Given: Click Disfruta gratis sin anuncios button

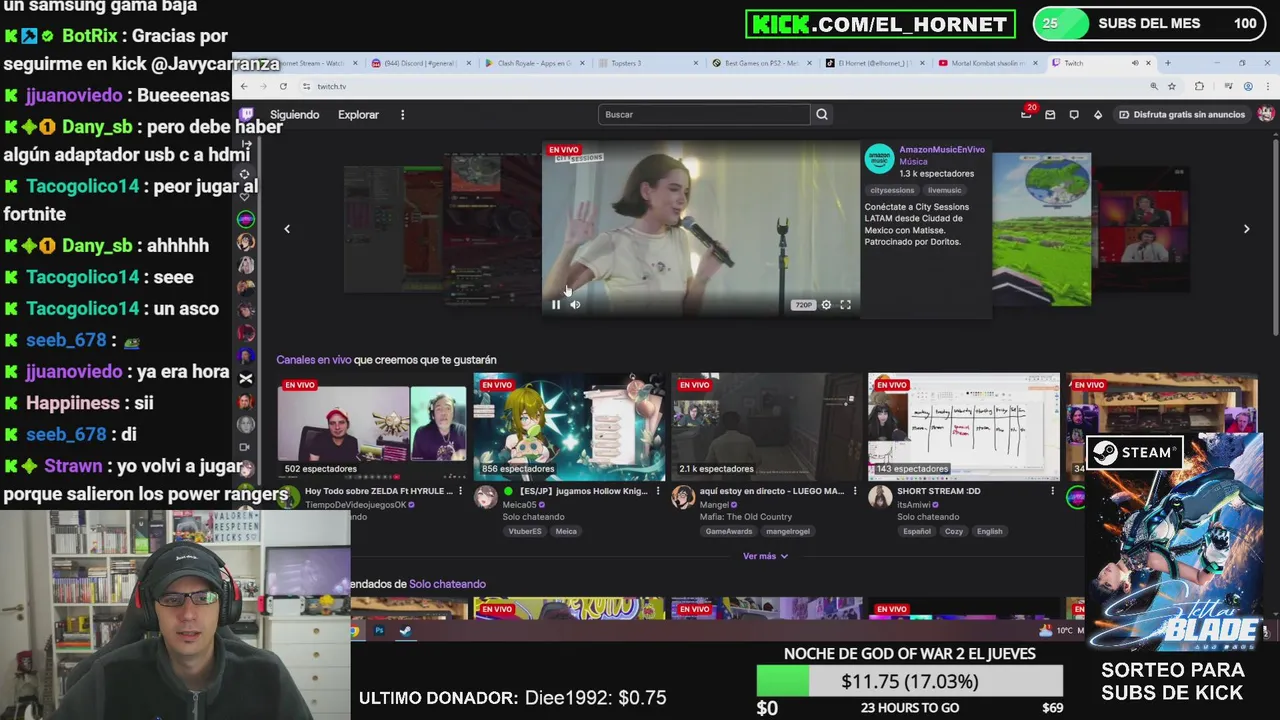Looking at the screenshot, I should pyautogui.click(x=1181, y=115).
